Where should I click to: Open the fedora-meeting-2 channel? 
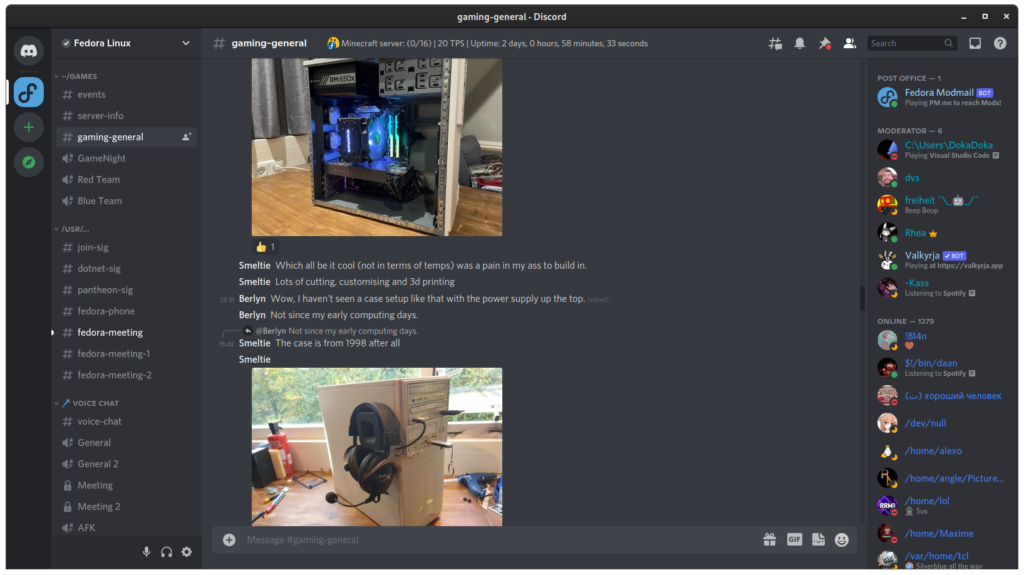click(x=124, y=375)
